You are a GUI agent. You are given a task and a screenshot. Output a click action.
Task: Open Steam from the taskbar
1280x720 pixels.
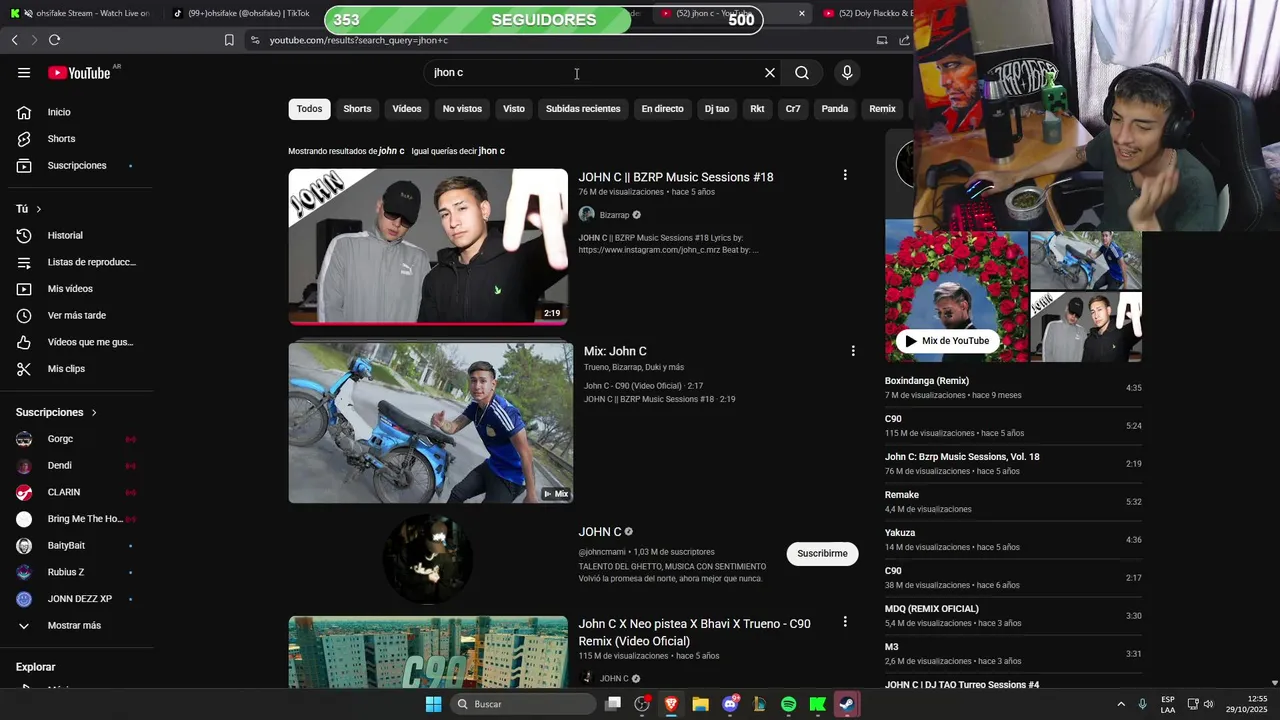(x=846, y=704)
